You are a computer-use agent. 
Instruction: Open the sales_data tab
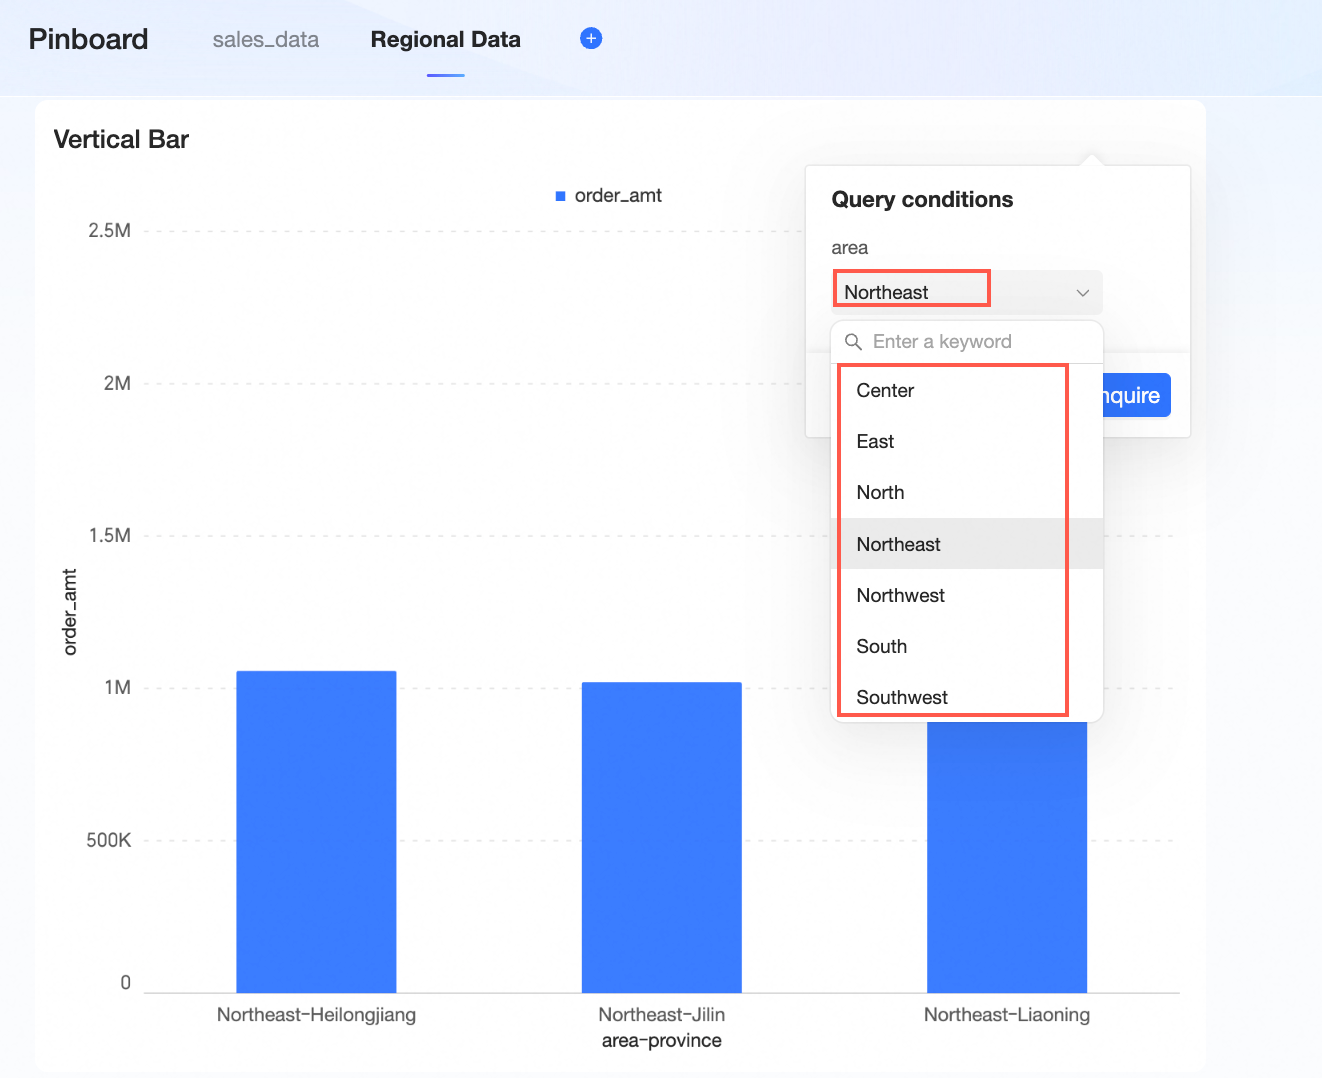click(265, 40)
